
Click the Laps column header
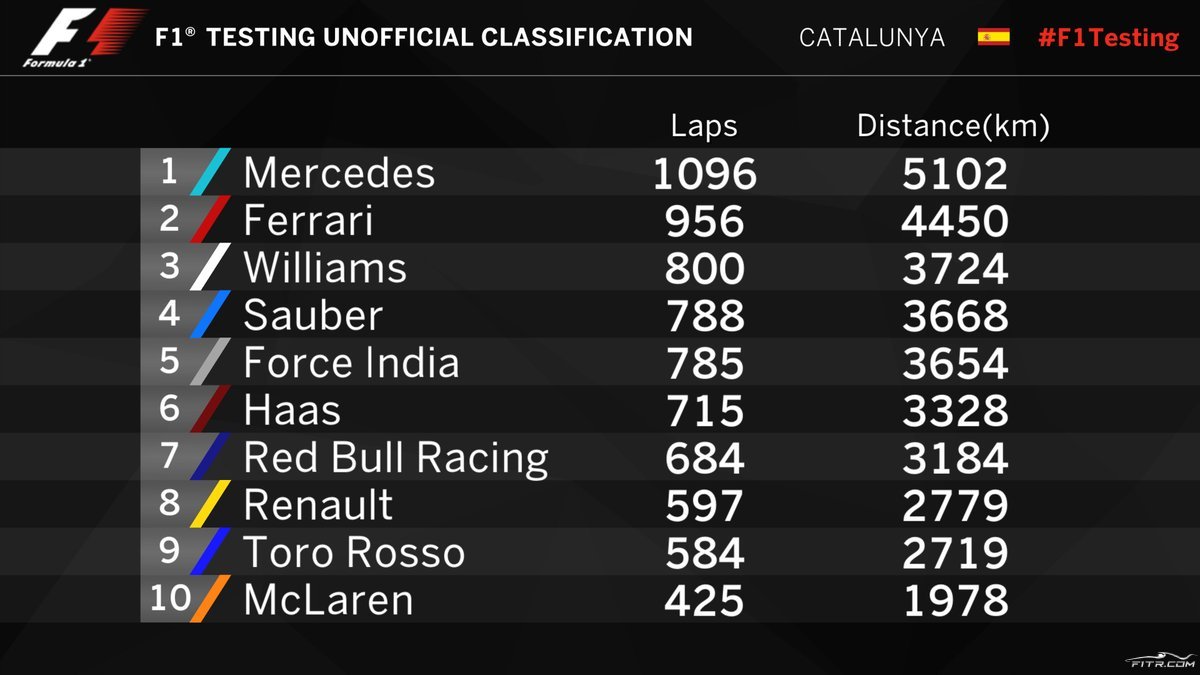click(x=704, y=126)
